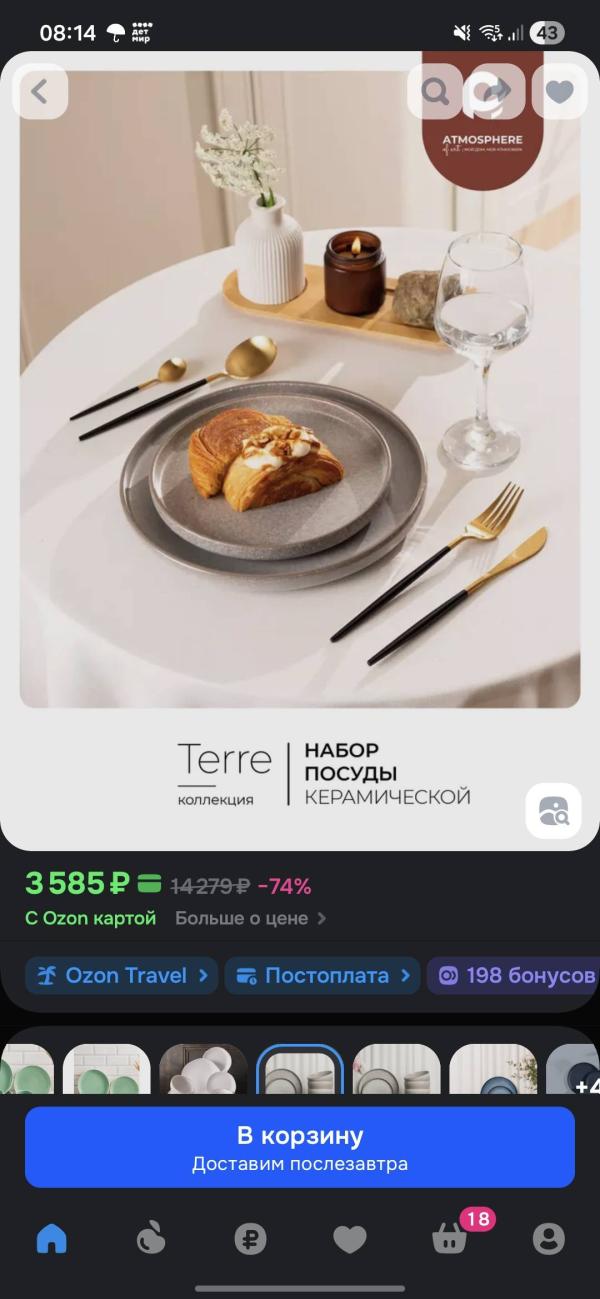Toggle the favorite heart on the product
This screenshot has height=1299, width=600.
coord(559,92)
